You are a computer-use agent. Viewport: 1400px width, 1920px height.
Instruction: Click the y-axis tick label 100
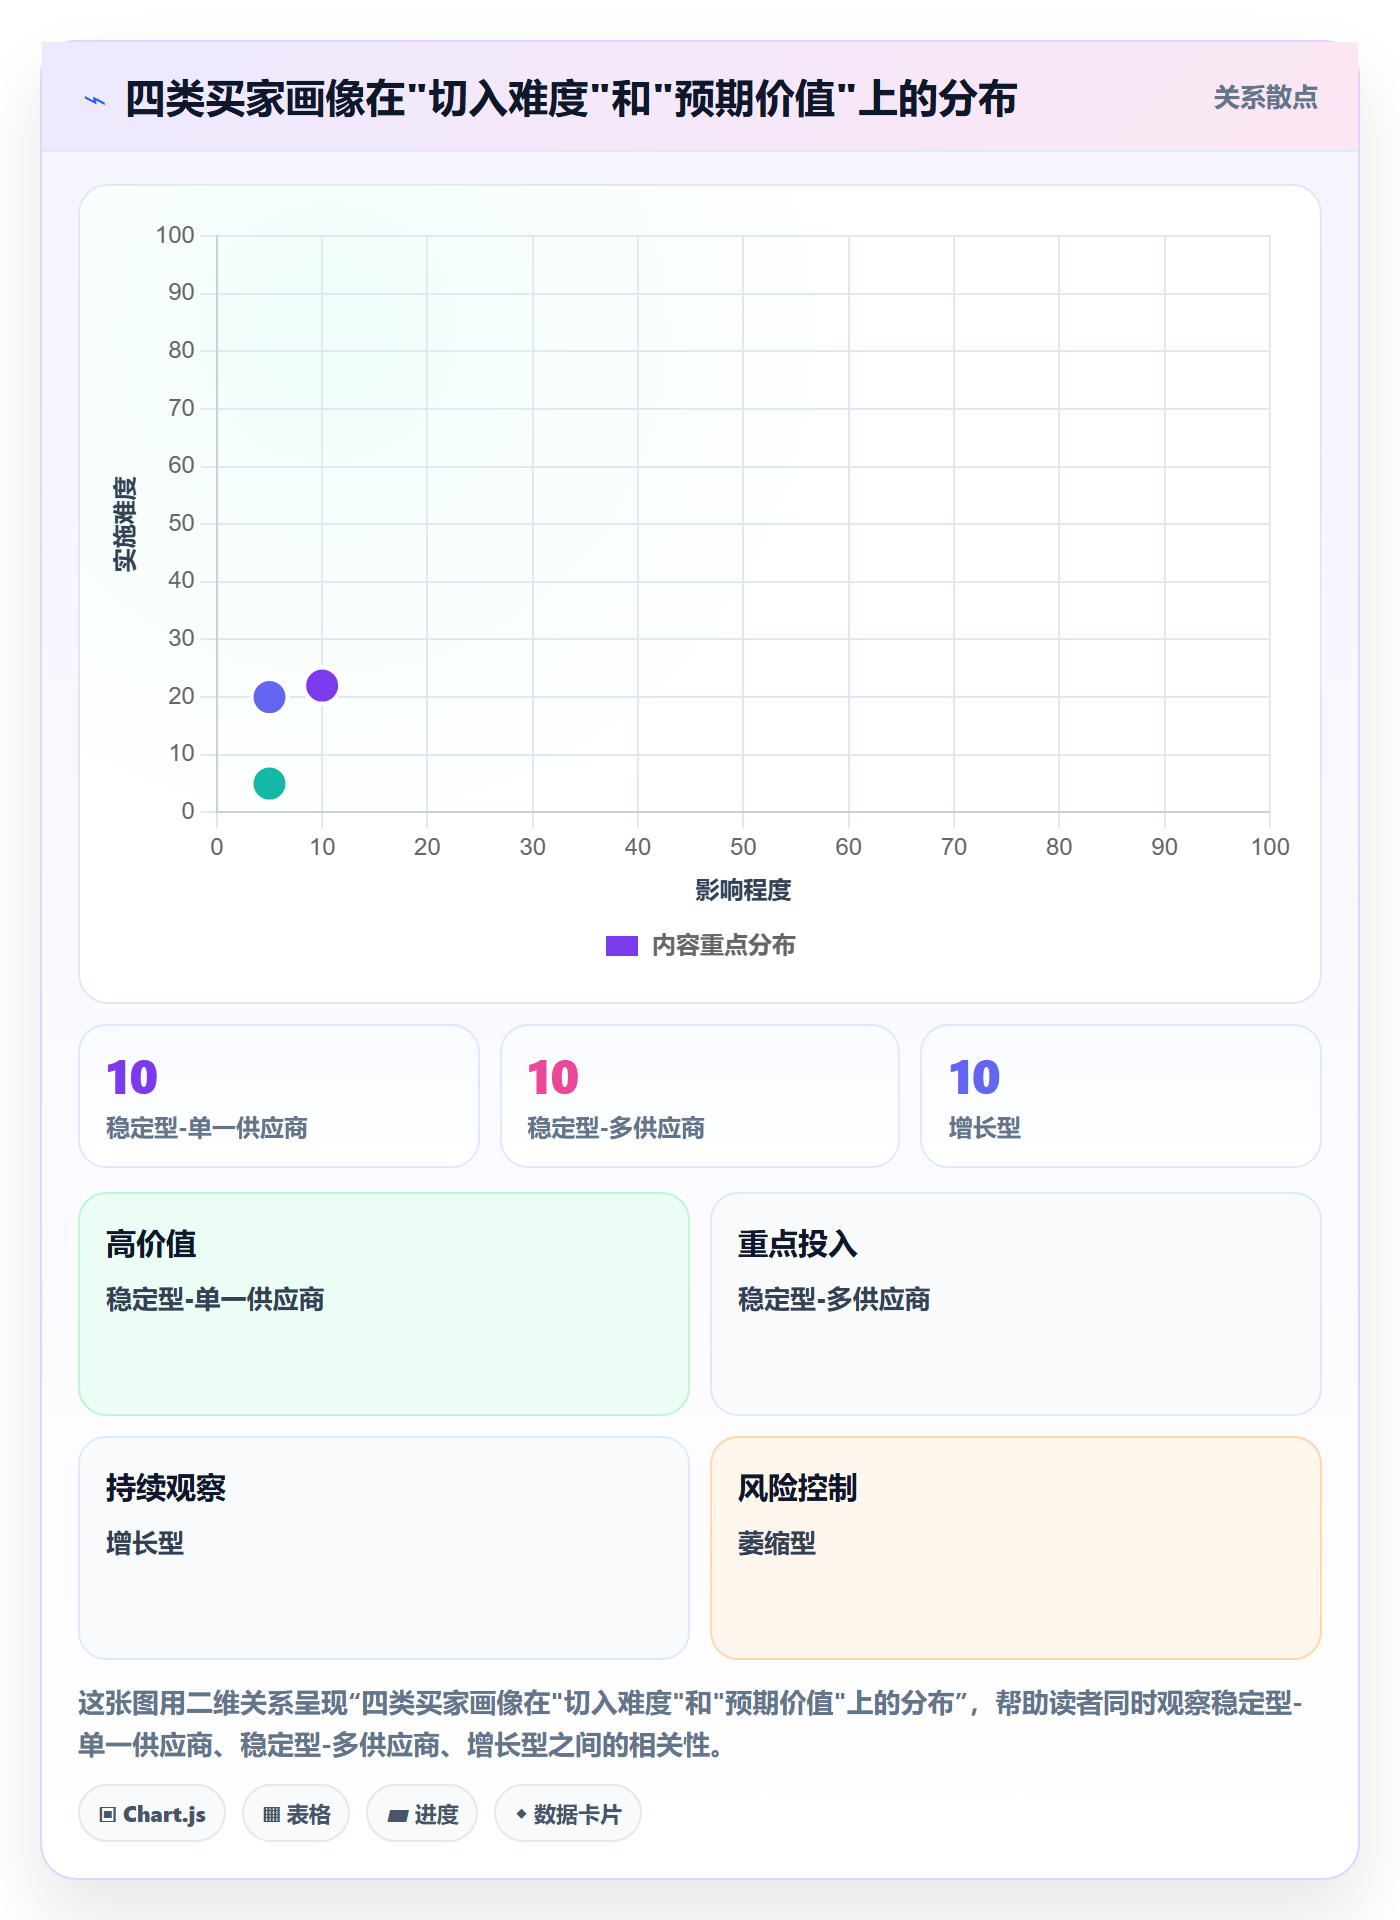click(175, 235)
